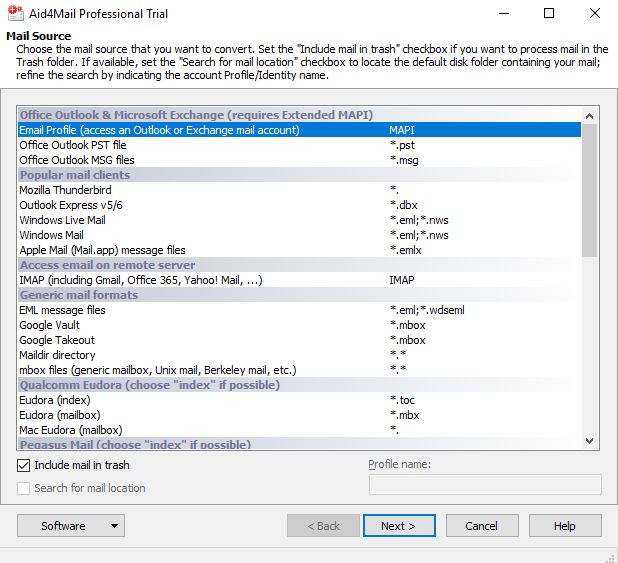Select Google Vault mbox source
The height and width of the screenshot is (563, 618).
[x=299, y=325]
